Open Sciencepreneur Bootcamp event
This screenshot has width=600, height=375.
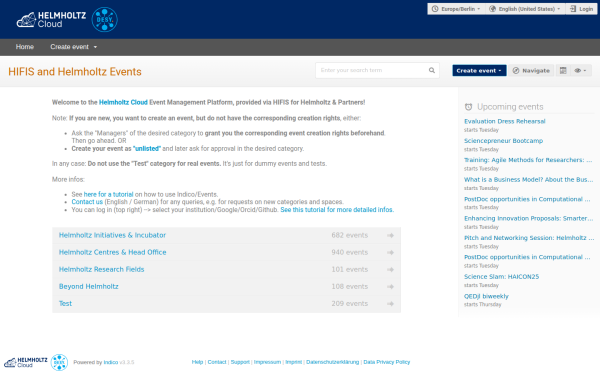pos(503,141)
